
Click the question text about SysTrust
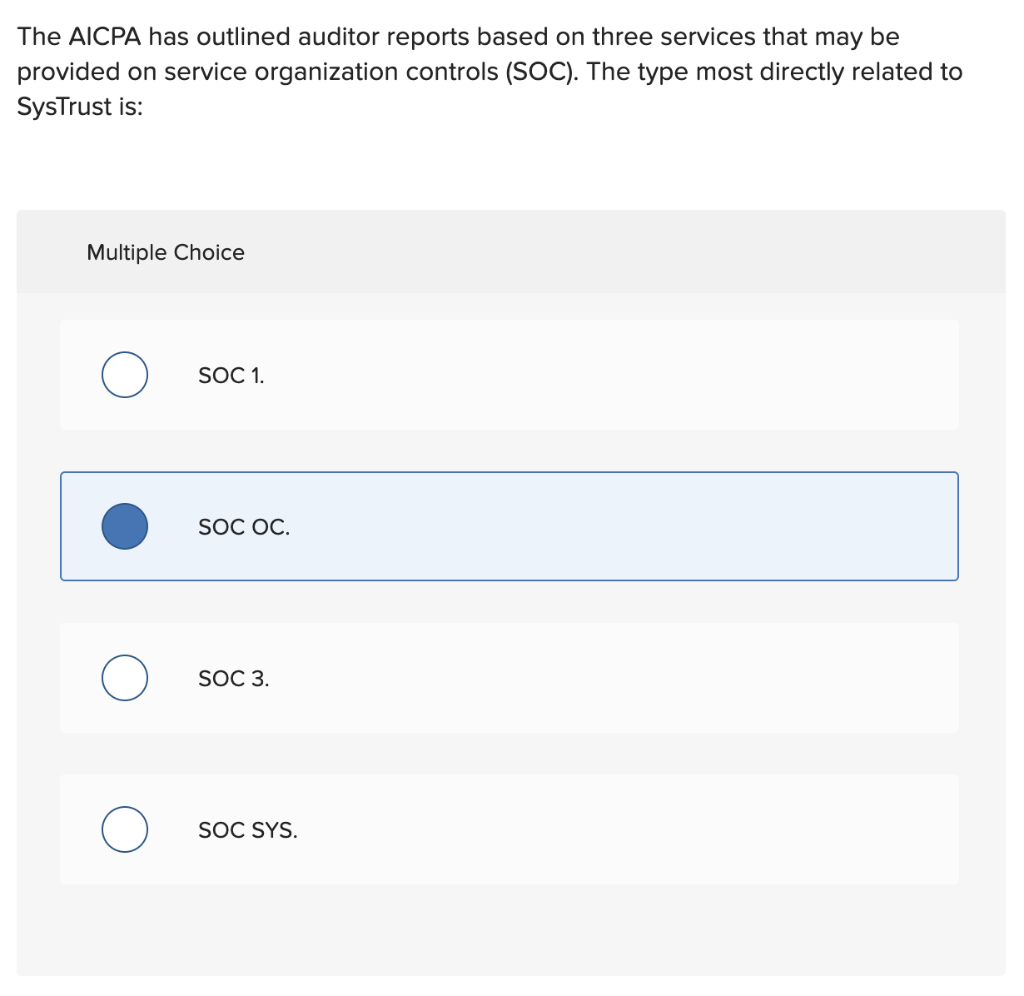coord(490,71)
